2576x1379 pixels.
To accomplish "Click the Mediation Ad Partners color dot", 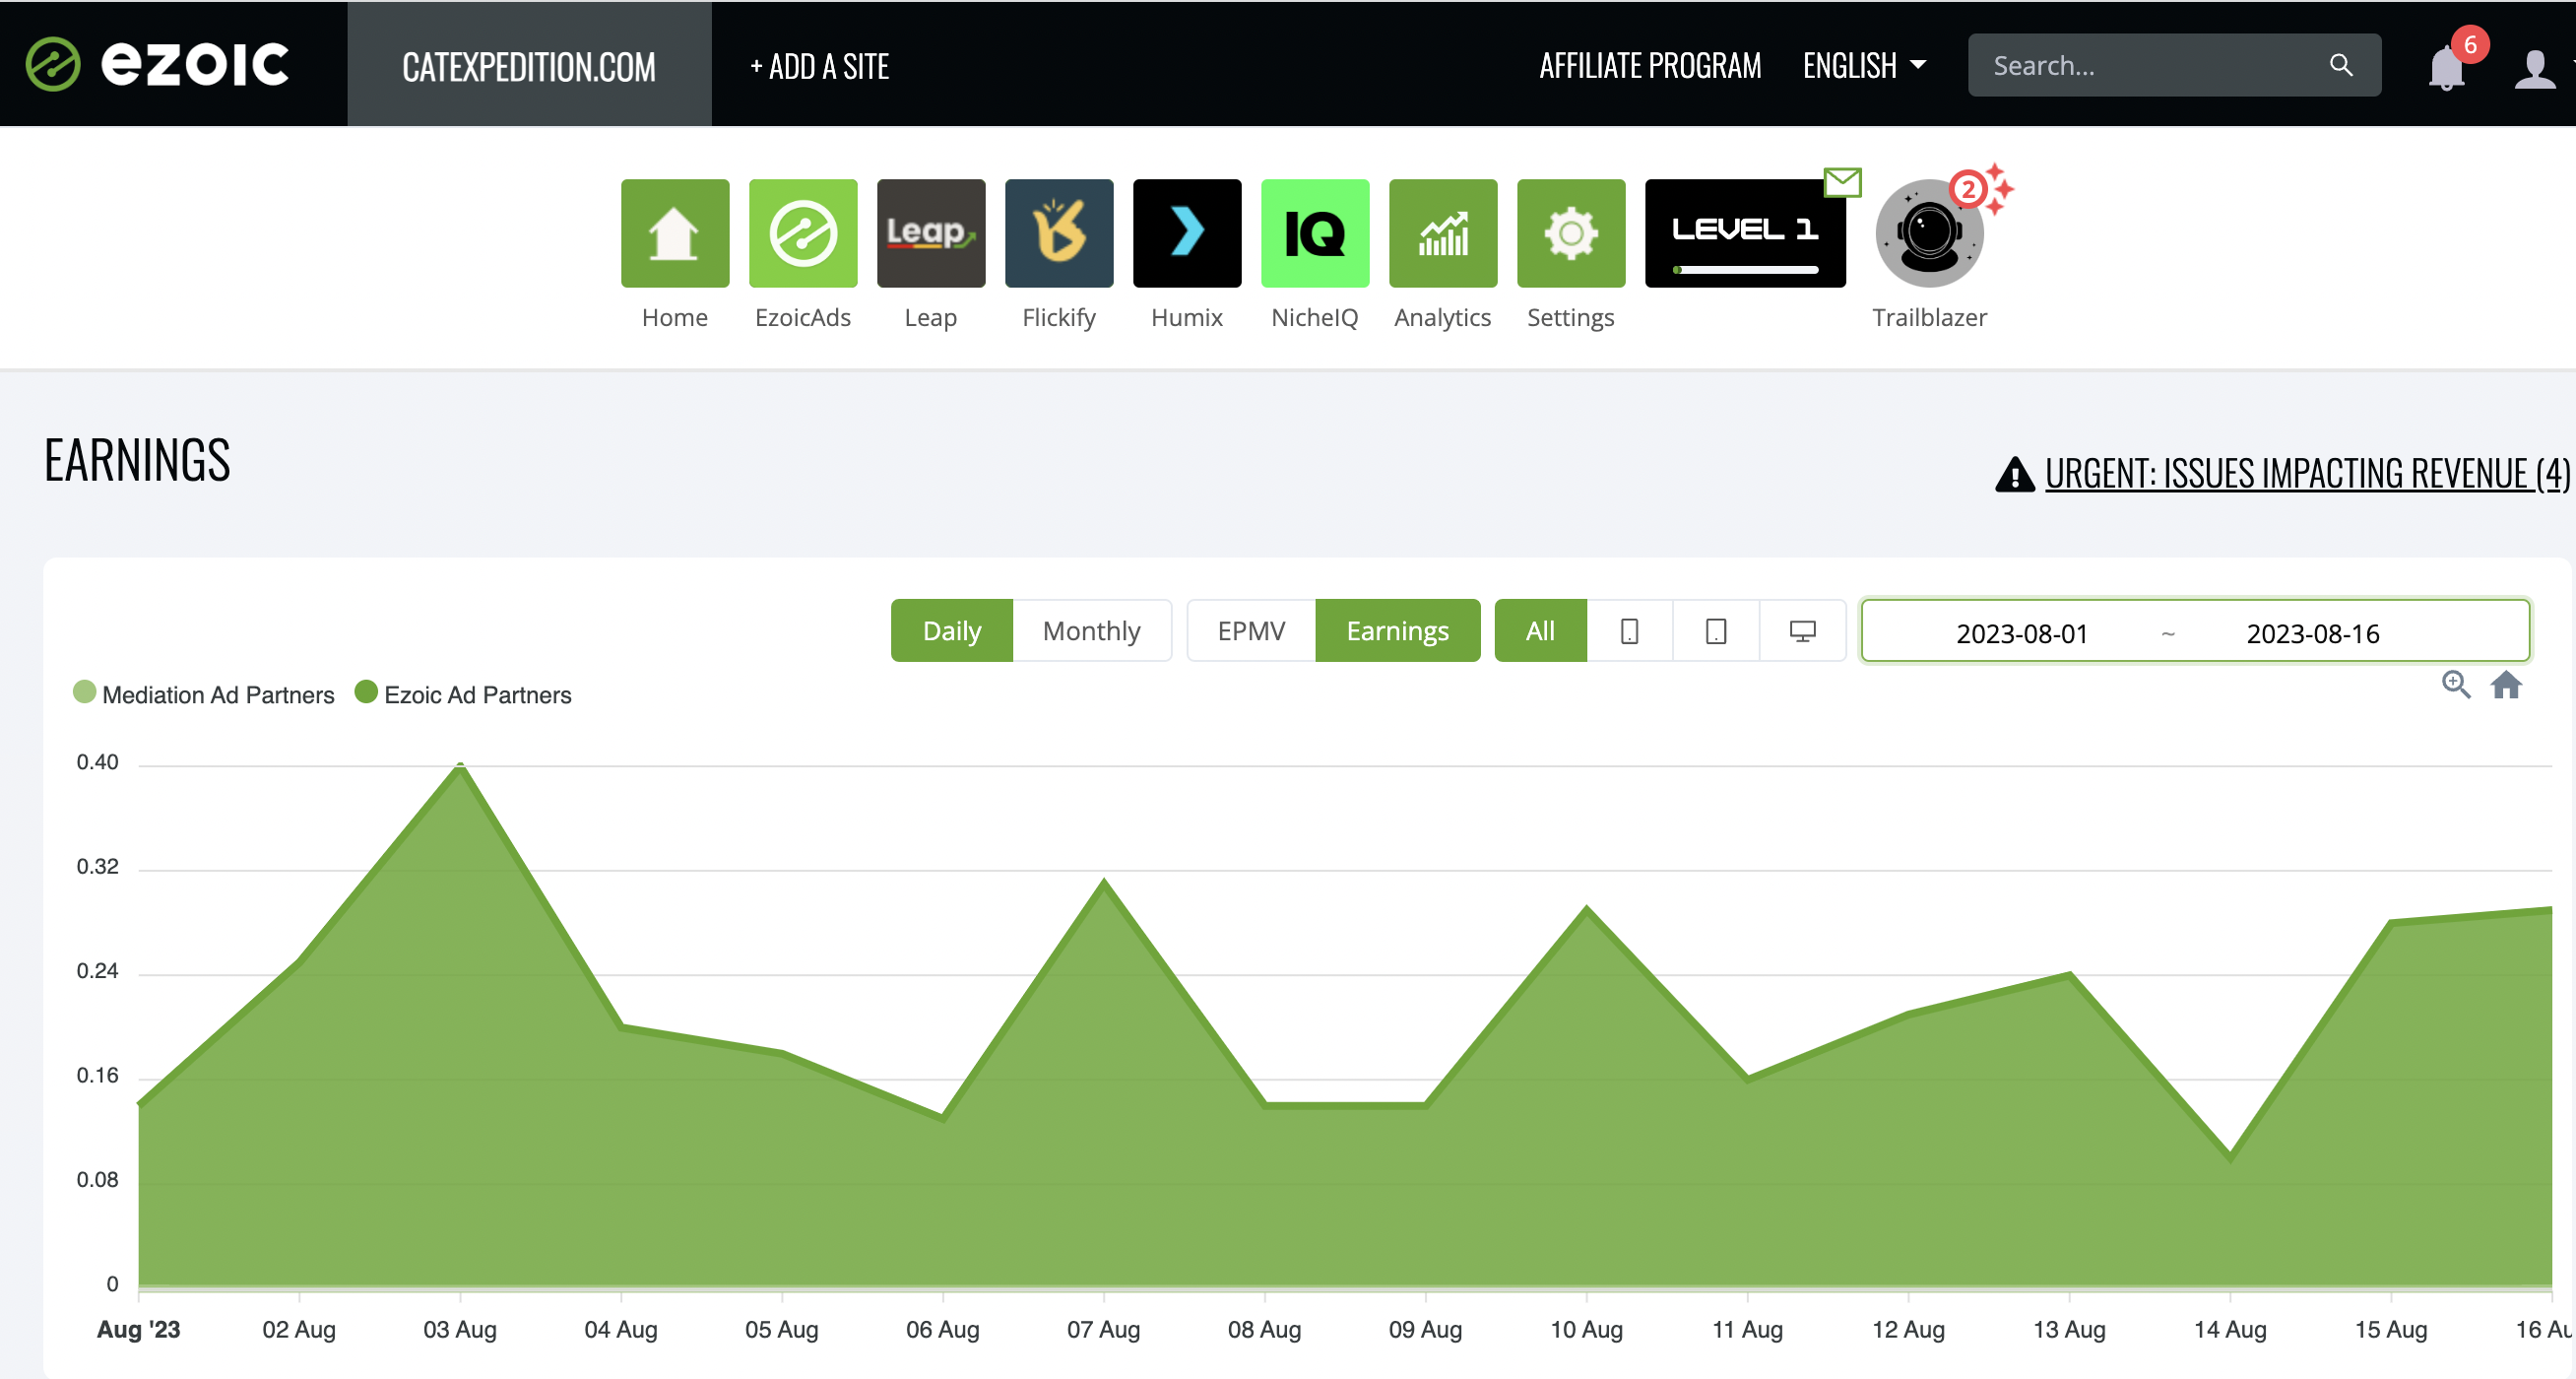I will click(84, 692).
